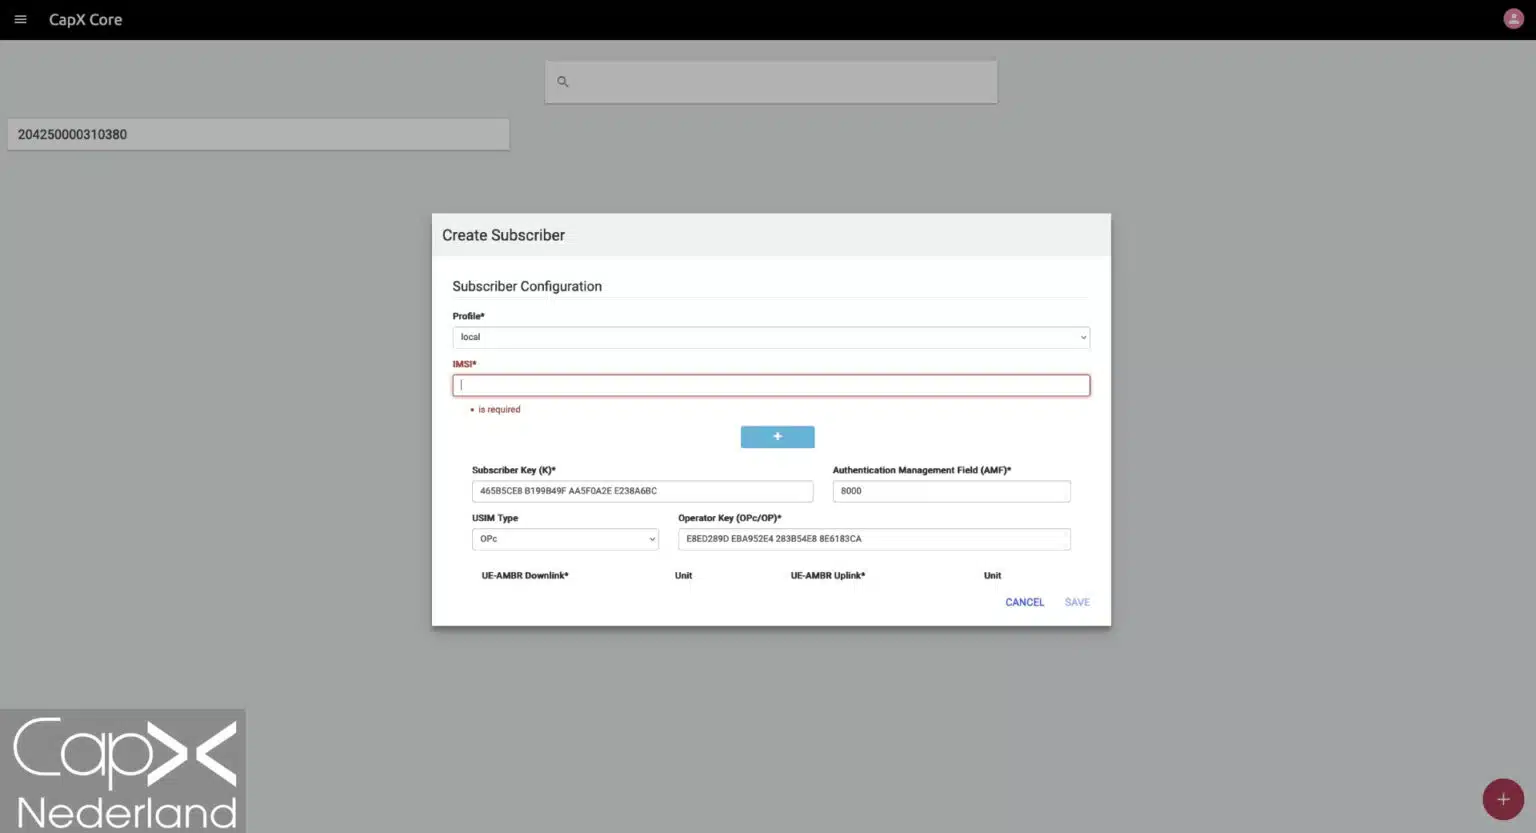The height and width of the screenshot is (833, 1536).
Task: Click the Subscriber Configuration heading
Action: point(527,286)
